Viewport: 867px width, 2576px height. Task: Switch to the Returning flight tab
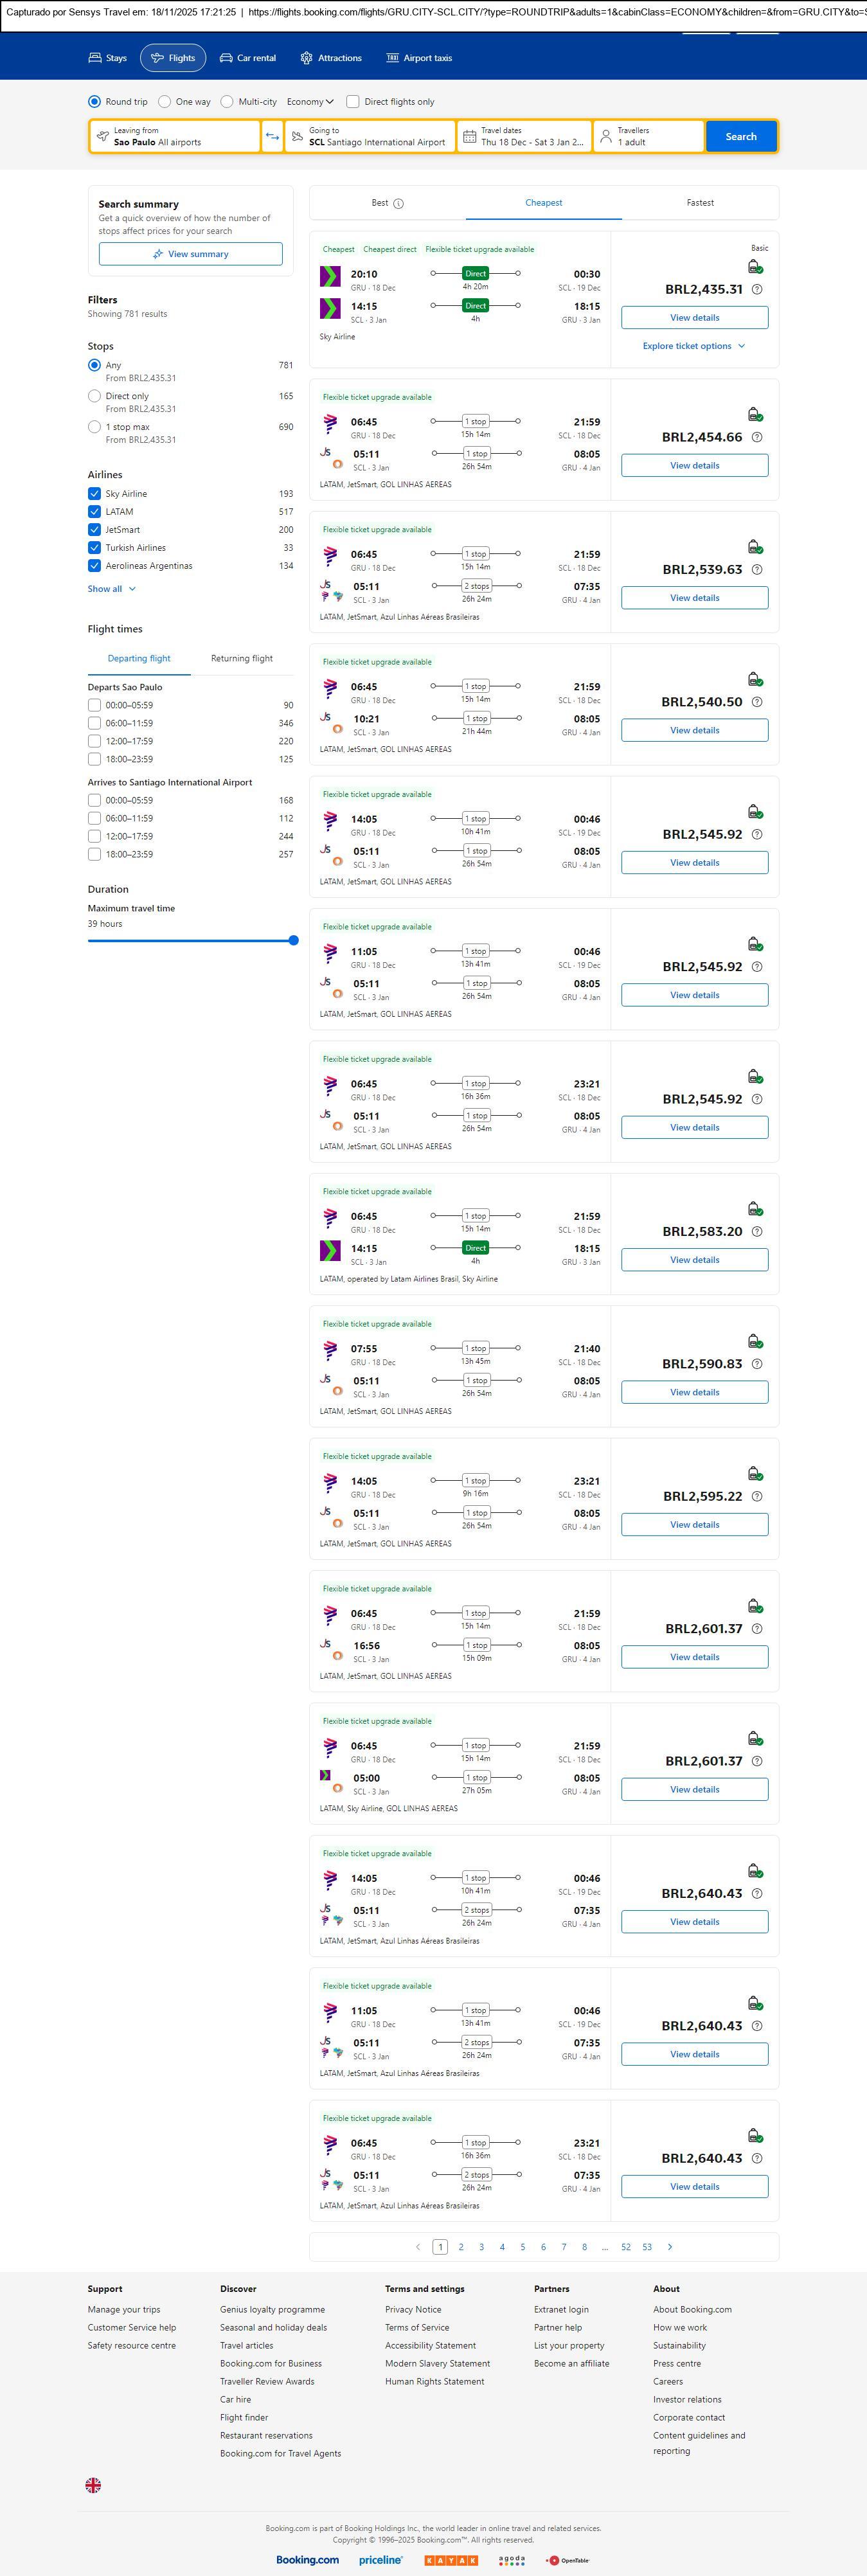[x=241, y=659]
